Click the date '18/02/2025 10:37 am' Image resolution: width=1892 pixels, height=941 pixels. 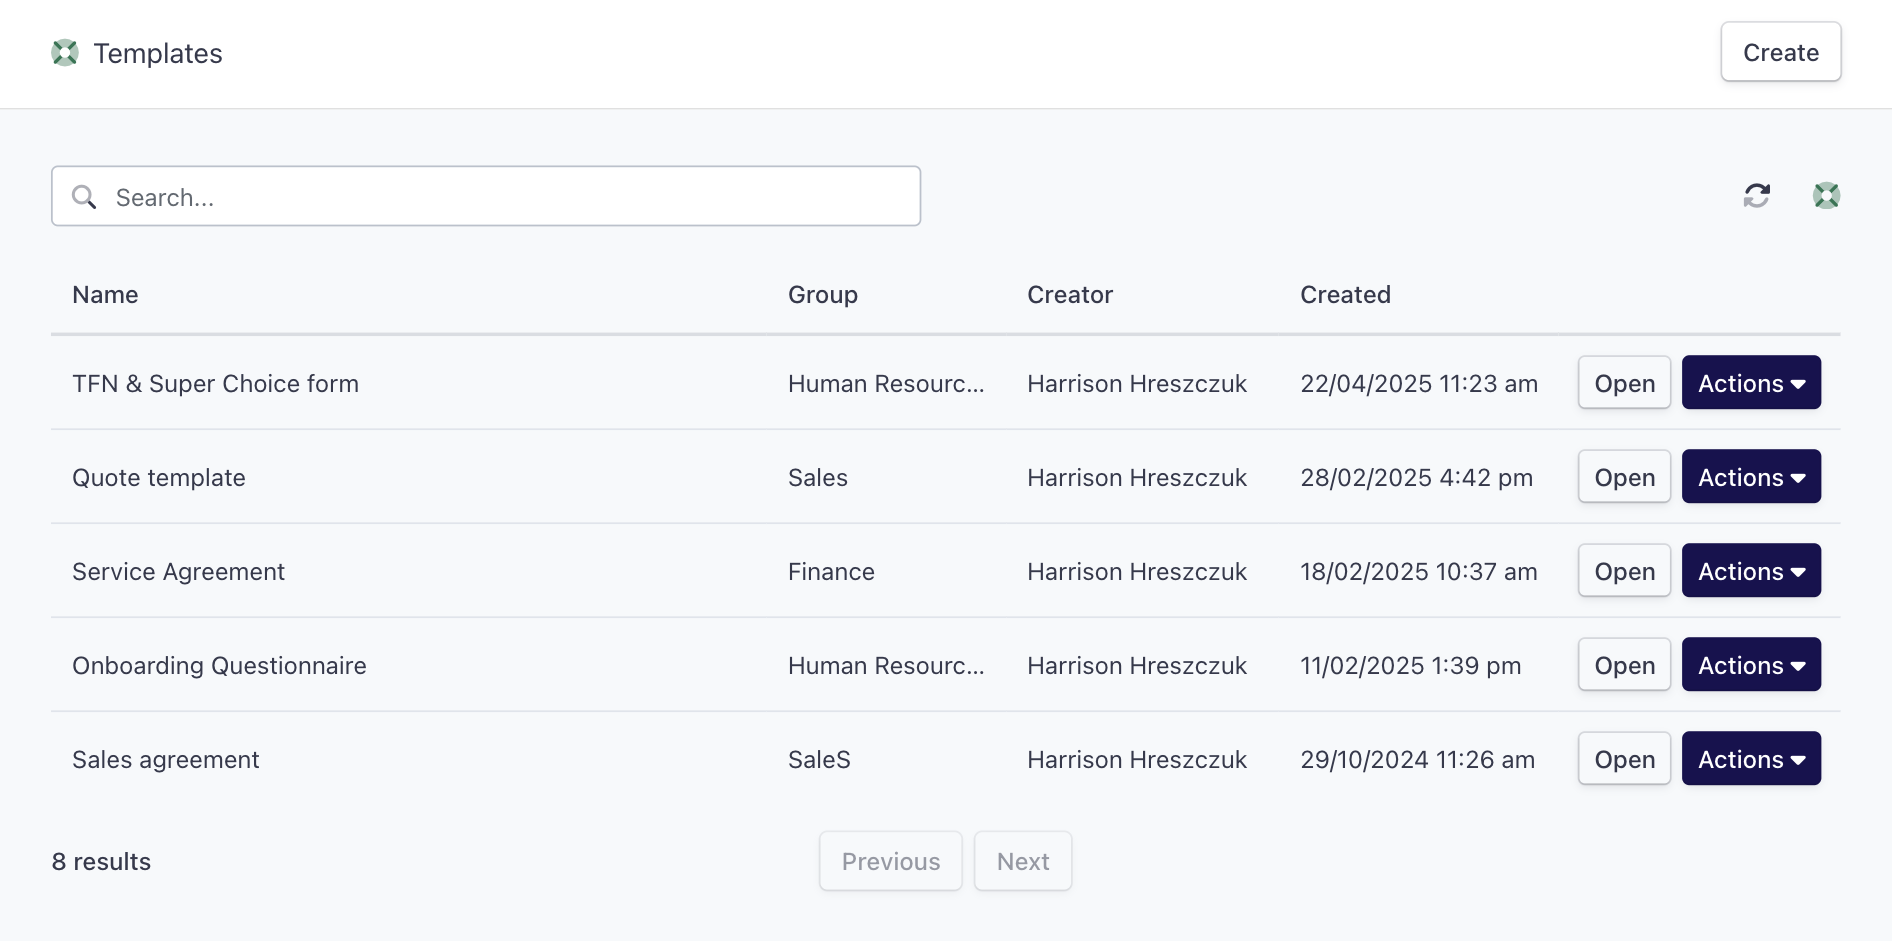1419,572
